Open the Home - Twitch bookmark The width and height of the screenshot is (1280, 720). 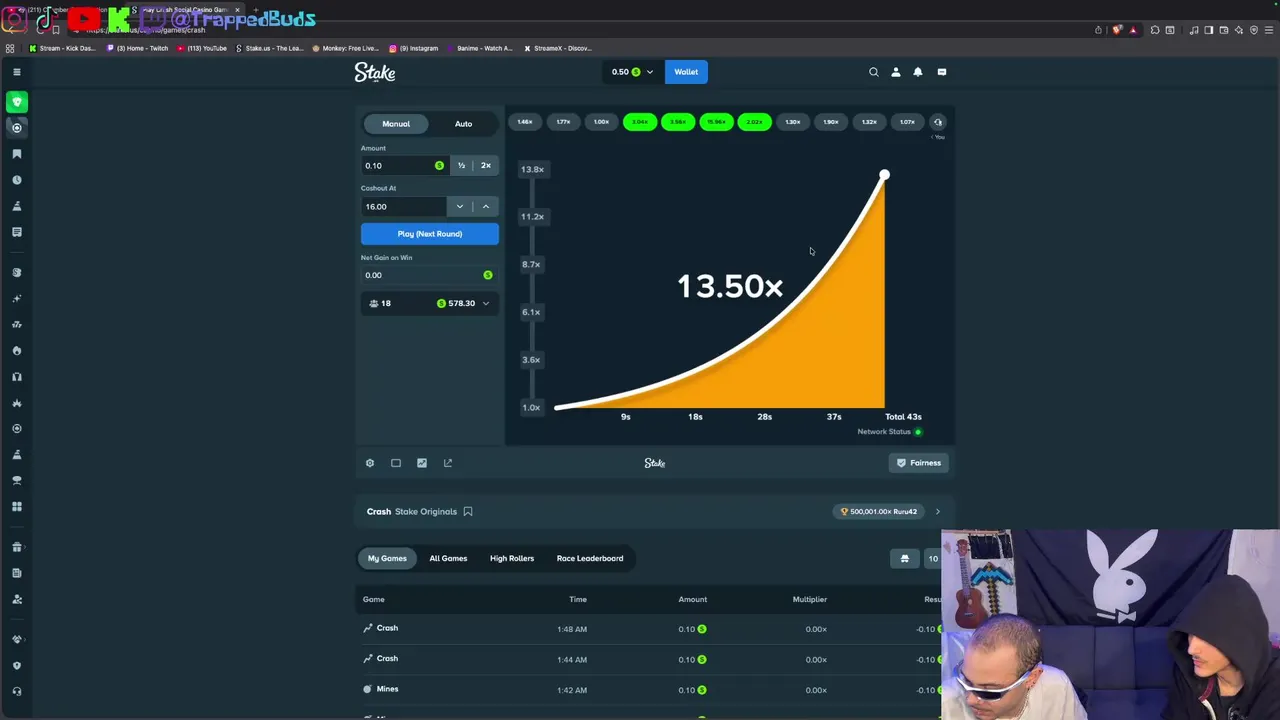pos(138,48)
